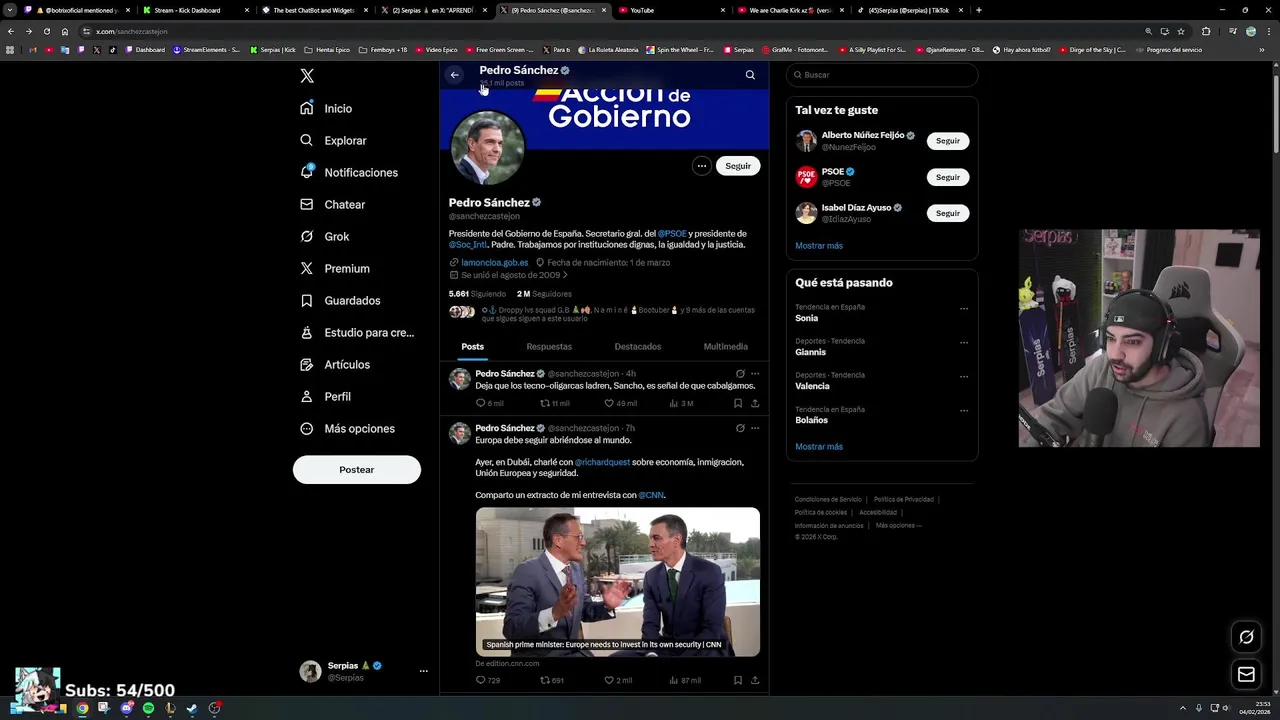Bookmark the Europa post
Viewport: 1280px width, 720px height.
click(x=738, y=680)
